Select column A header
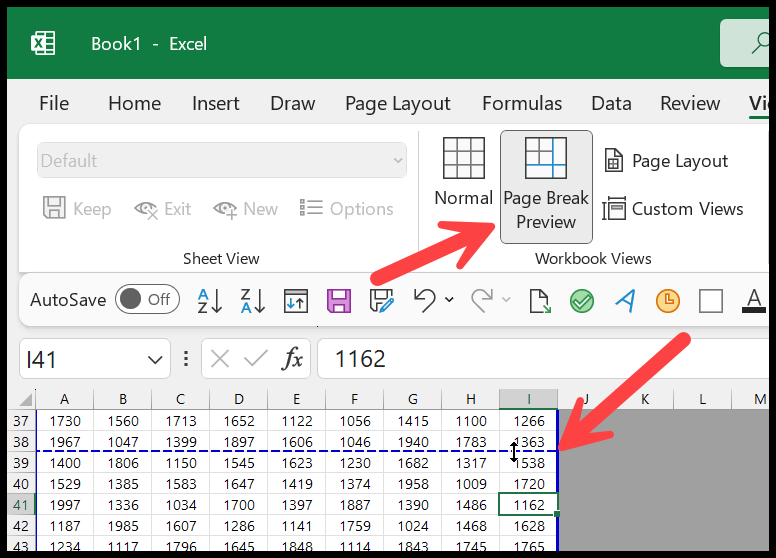Image resolution: width=776 pixels, height=558 pixels. pos(65,399)
